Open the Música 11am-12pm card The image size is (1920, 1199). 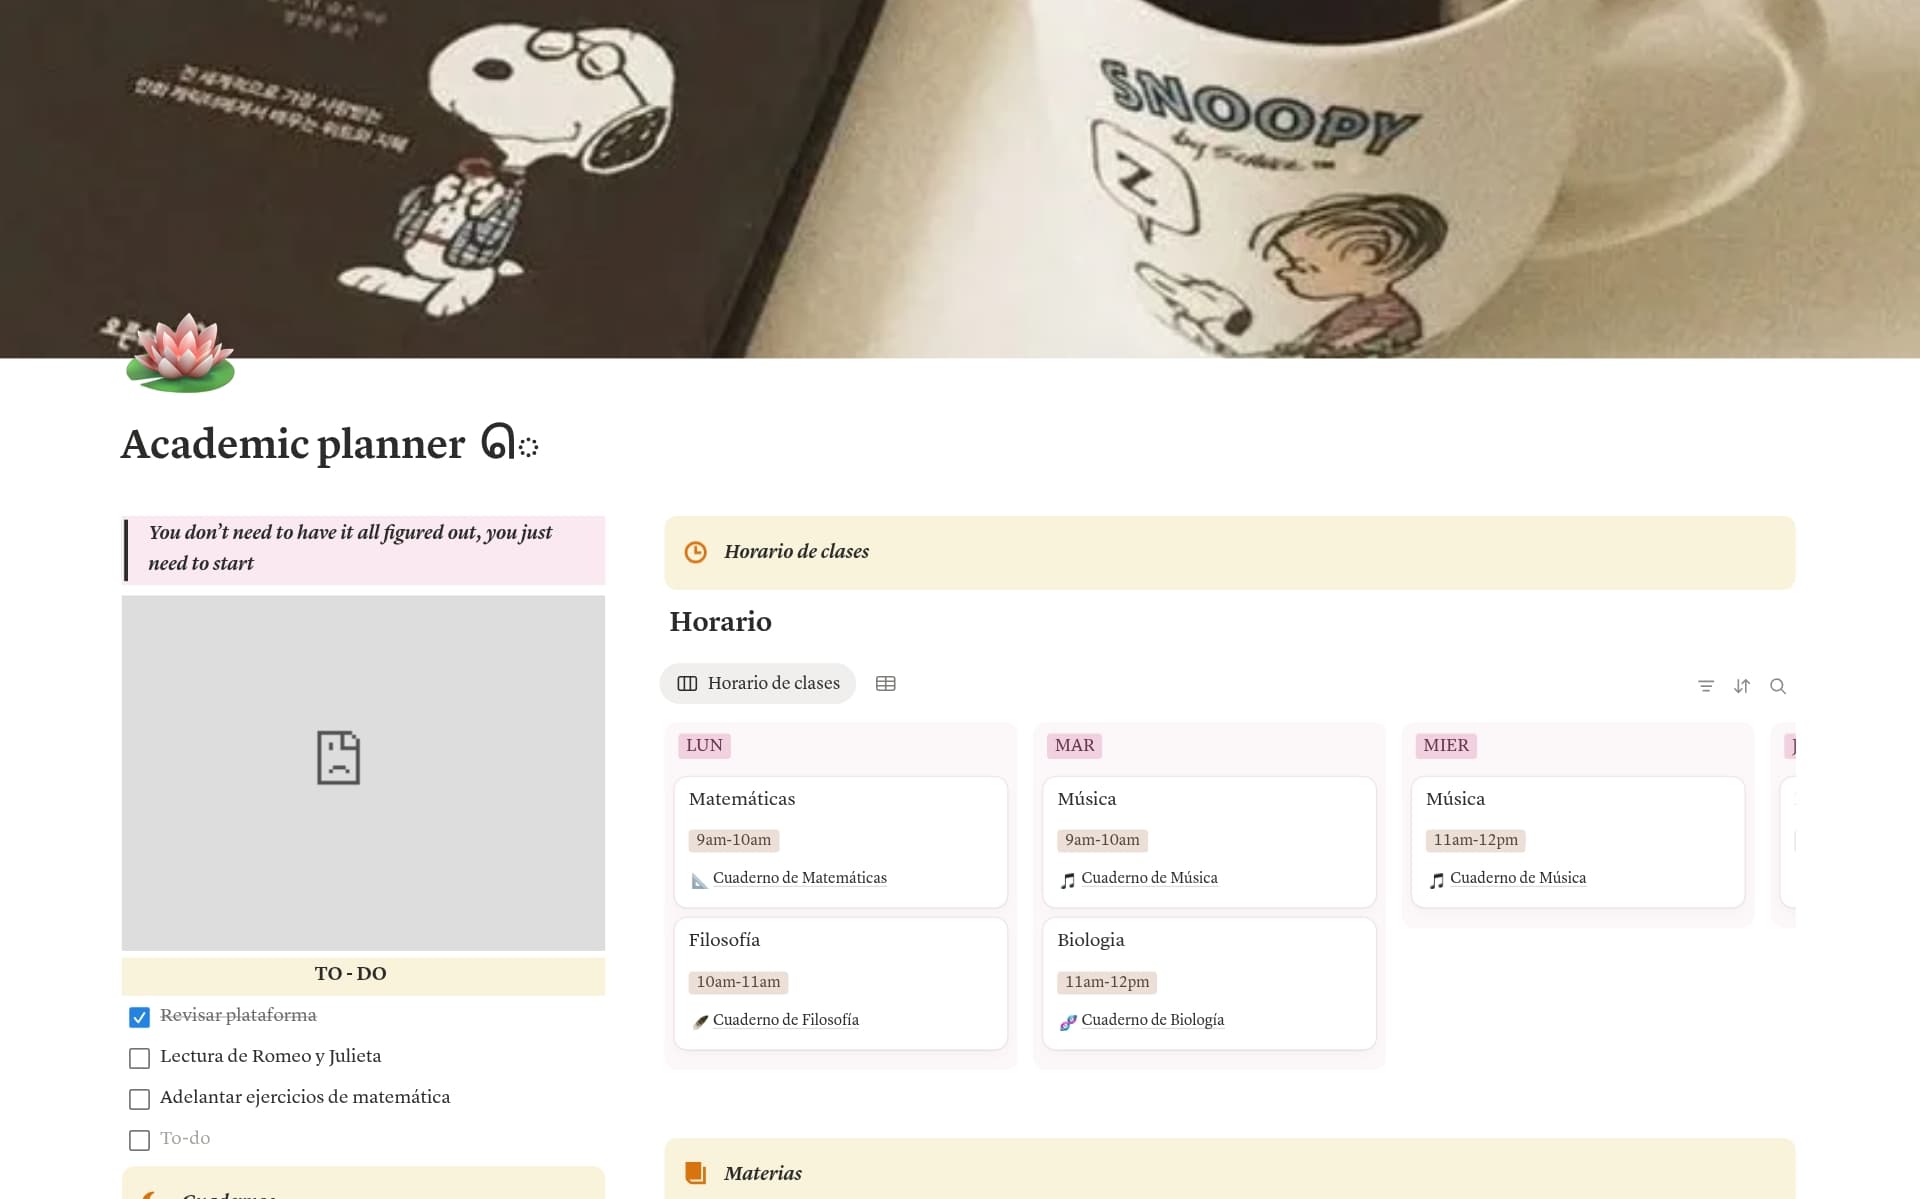coord(1578,842)
